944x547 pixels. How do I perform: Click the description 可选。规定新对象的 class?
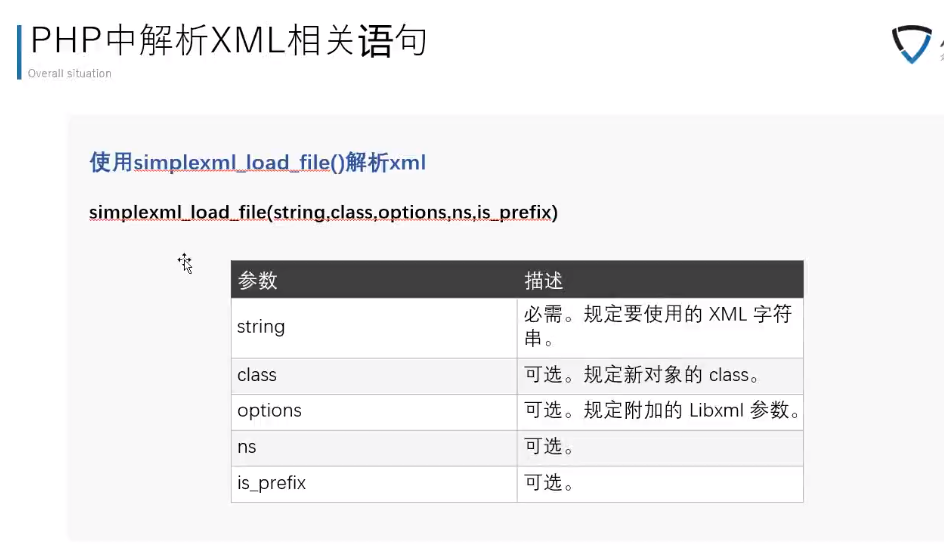tap(642, 375)
